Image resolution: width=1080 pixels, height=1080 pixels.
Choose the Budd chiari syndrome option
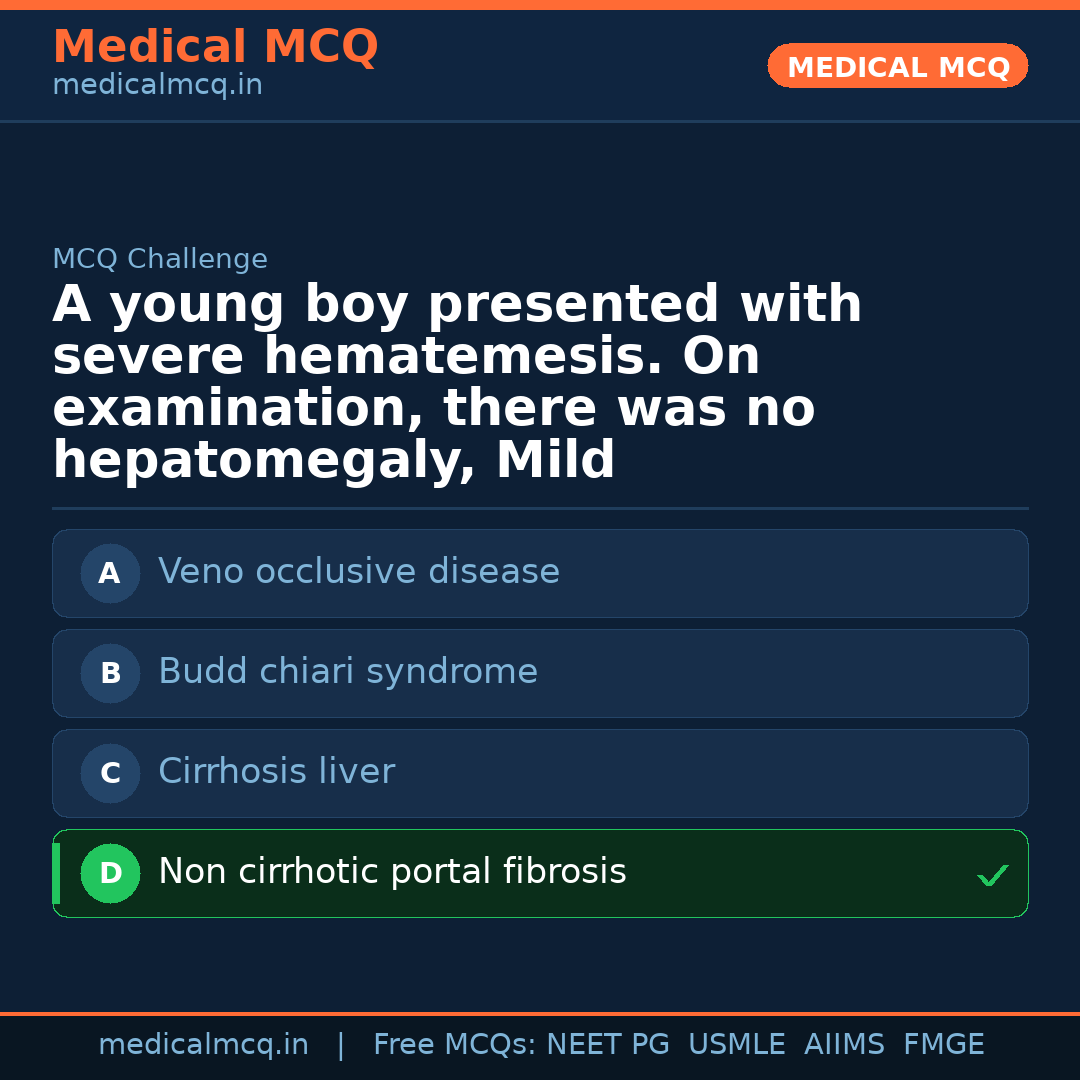pos(347,672)
